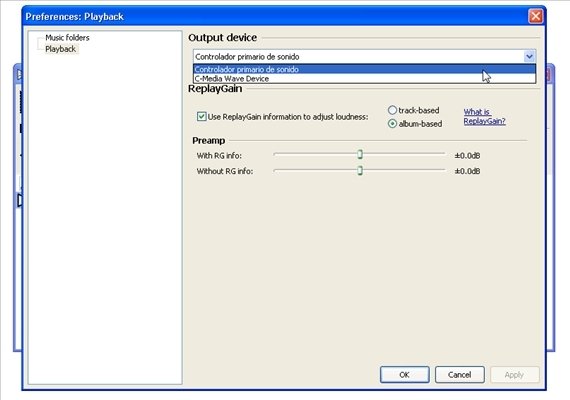The image size is (570, 400).
Task: Click the ±0.0dB value beside Without RG info
Action: [467, 171]
